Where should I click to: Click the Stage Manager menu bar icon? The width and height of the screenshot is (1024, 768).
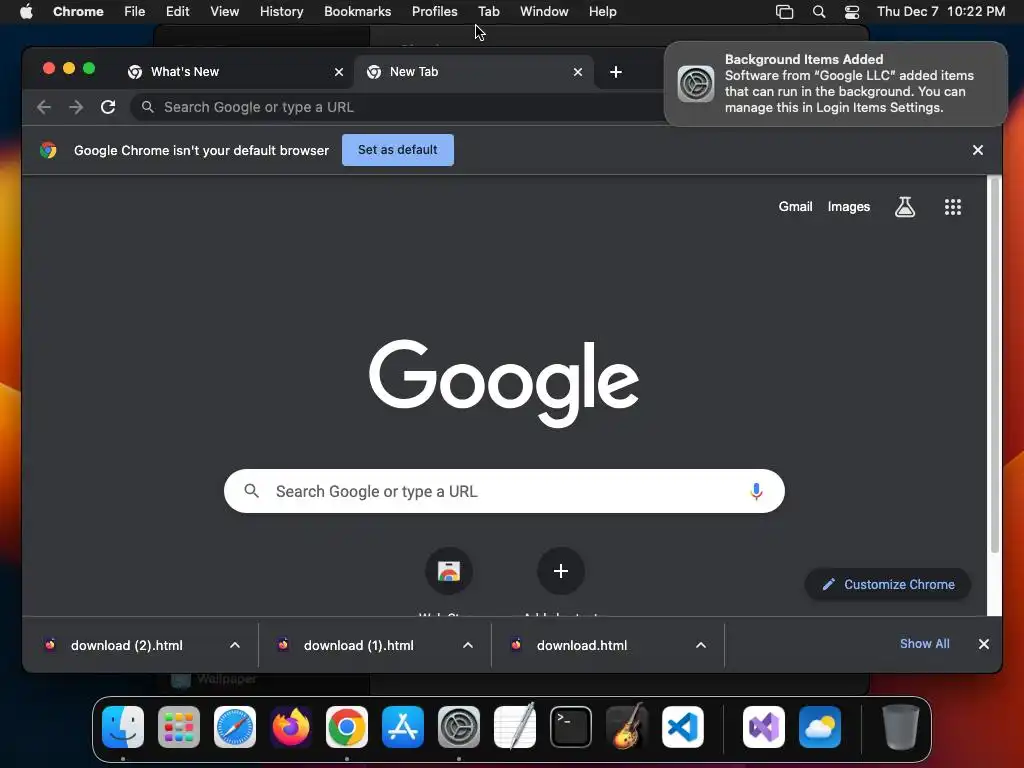[784, 12]
